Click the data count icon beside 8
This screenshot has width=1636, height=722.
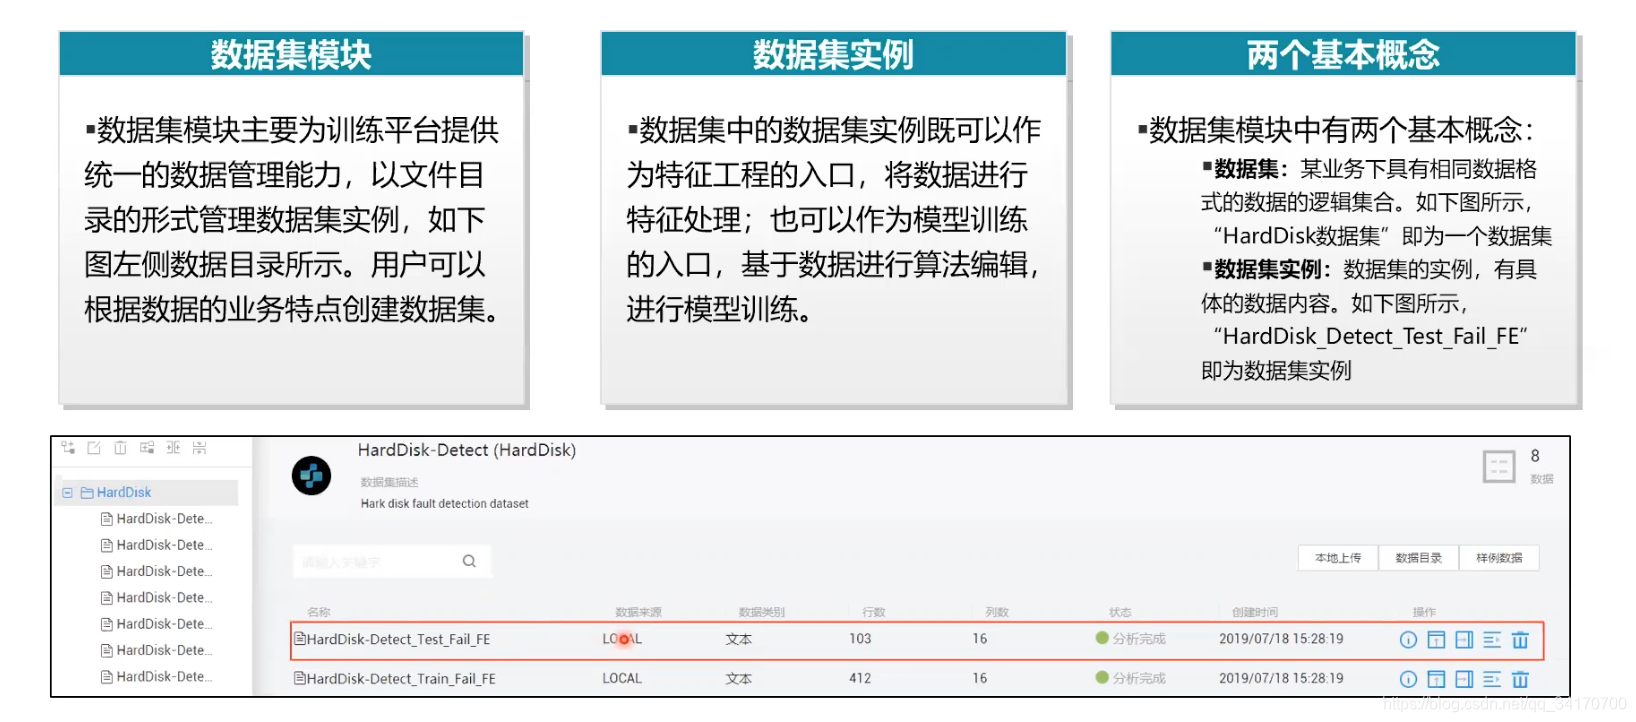[1499, 466]
